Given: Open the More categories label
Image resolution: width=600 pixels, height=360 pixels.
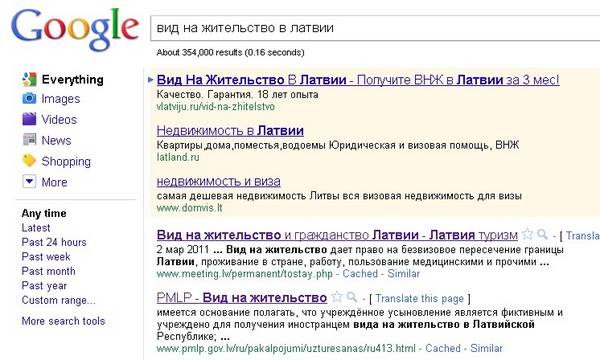Looking at the screenshot, I should point(54,182).
